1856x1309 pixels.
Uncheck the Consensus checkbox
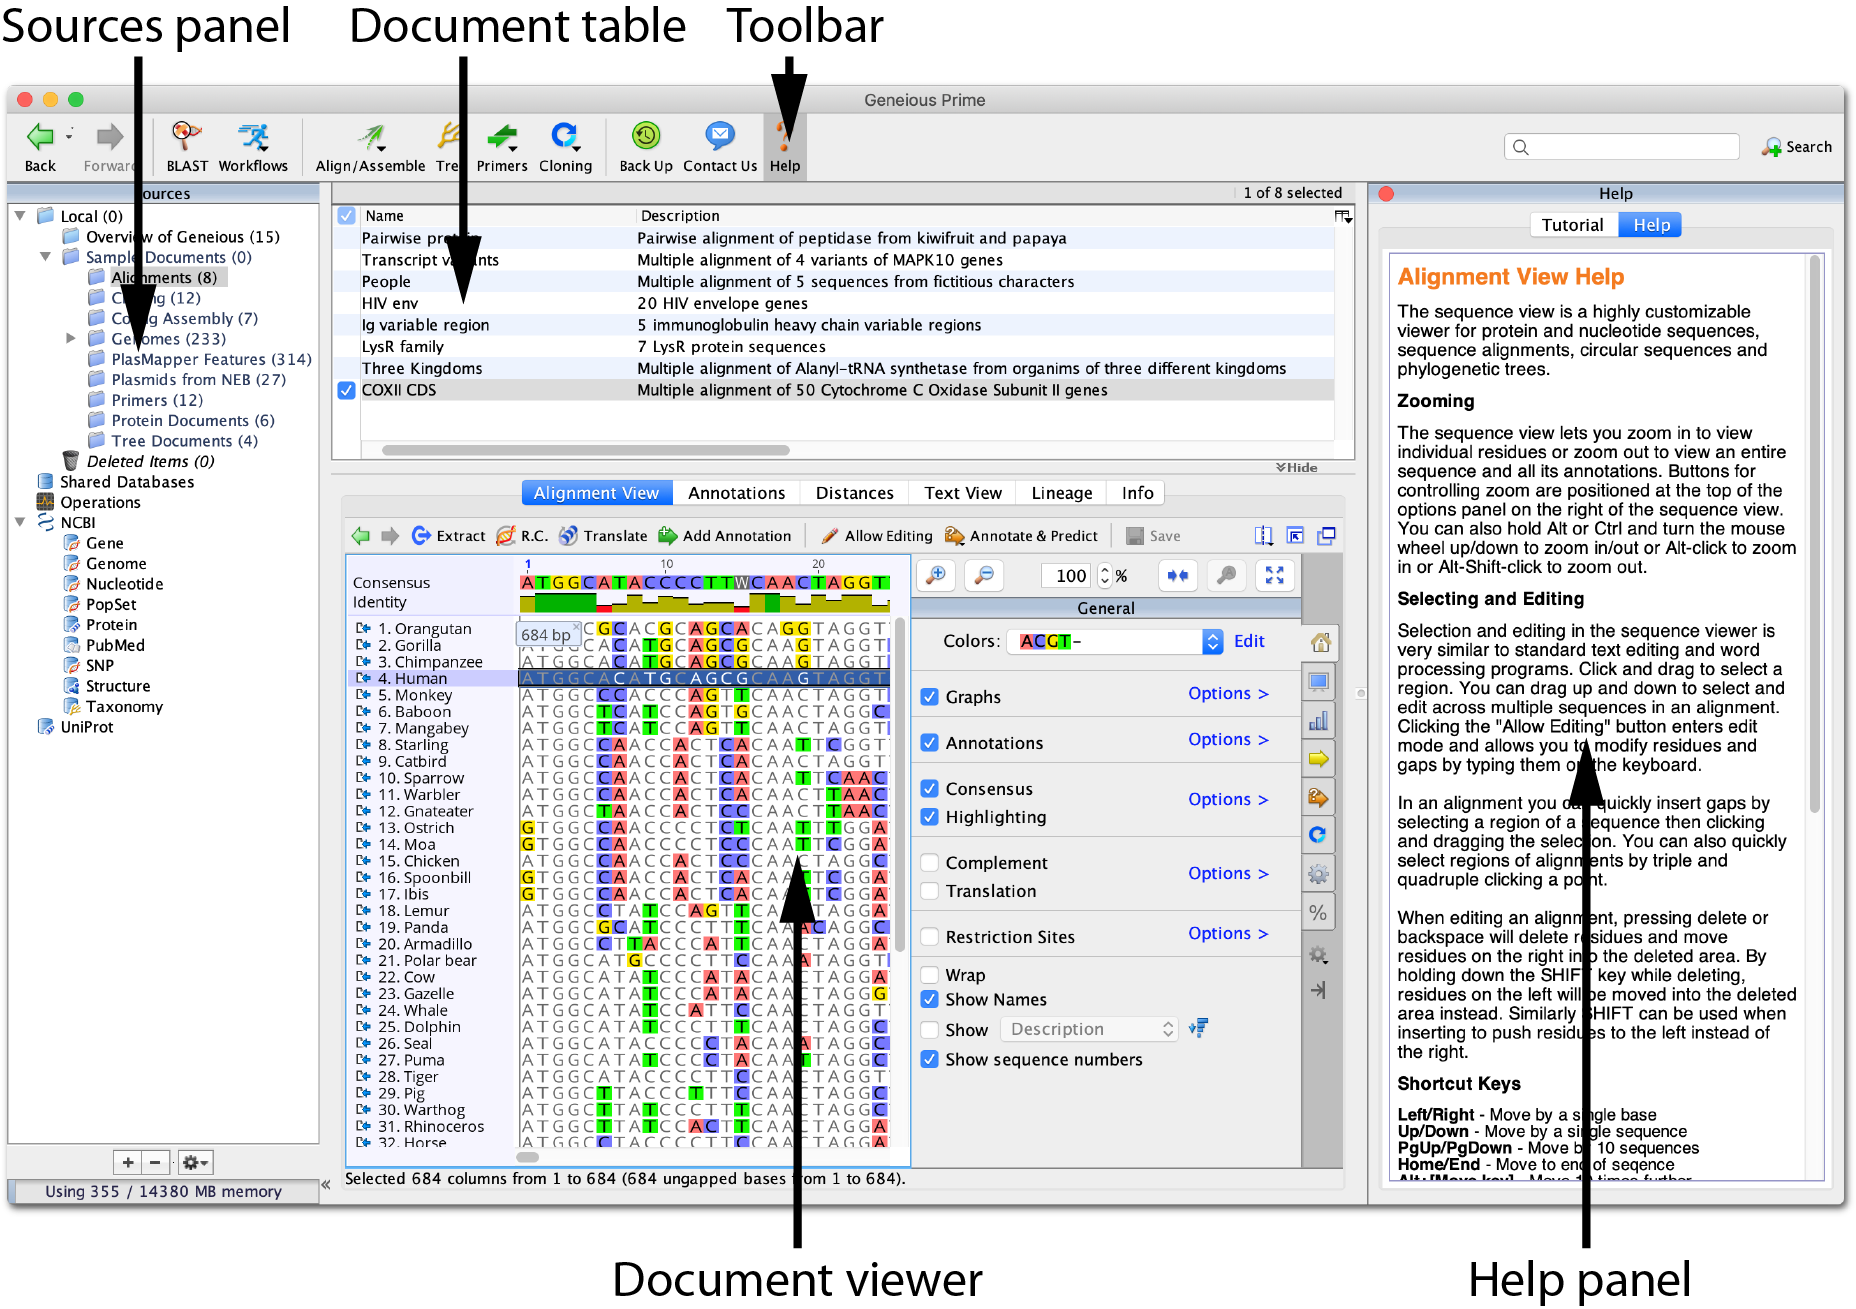[930, 789]
